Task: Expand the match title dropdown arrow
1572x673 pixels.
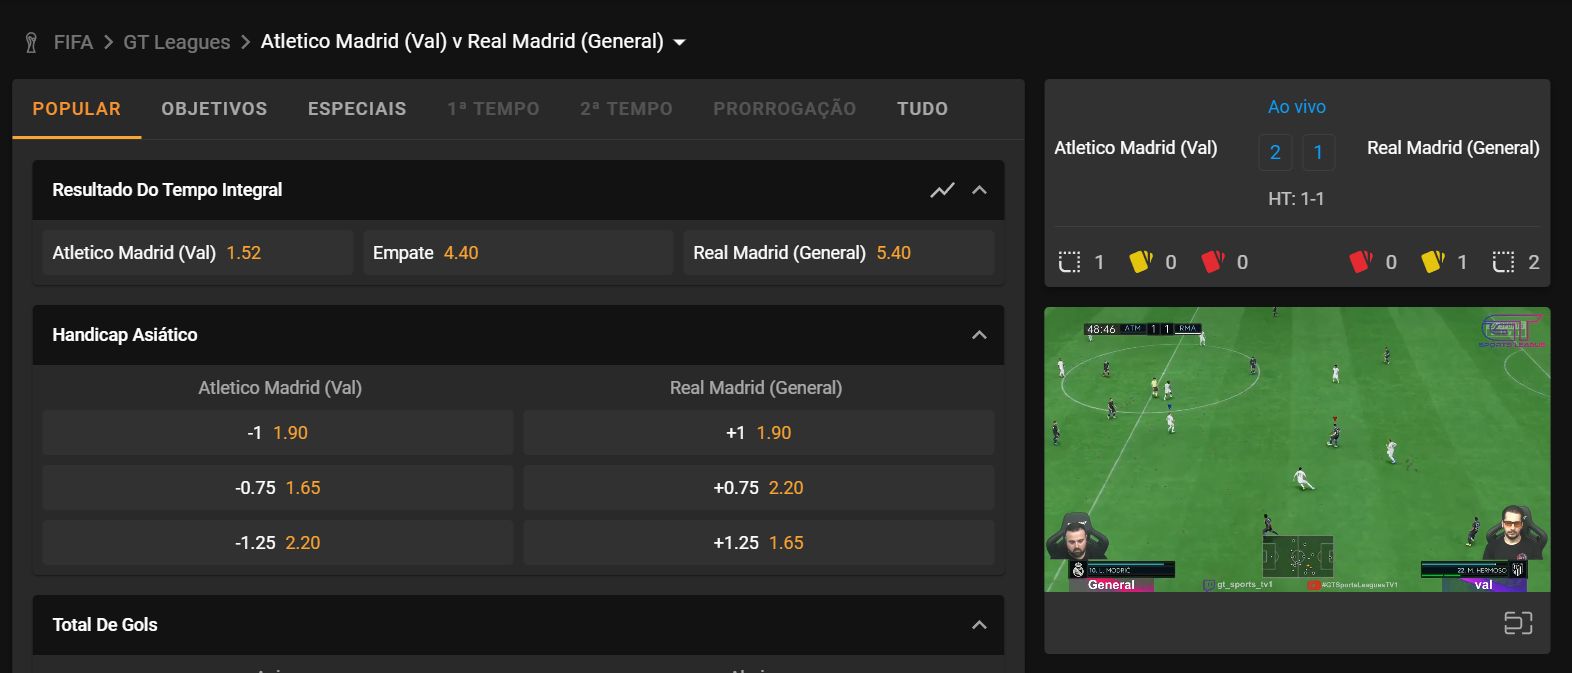Action: [x=680, y=42]
